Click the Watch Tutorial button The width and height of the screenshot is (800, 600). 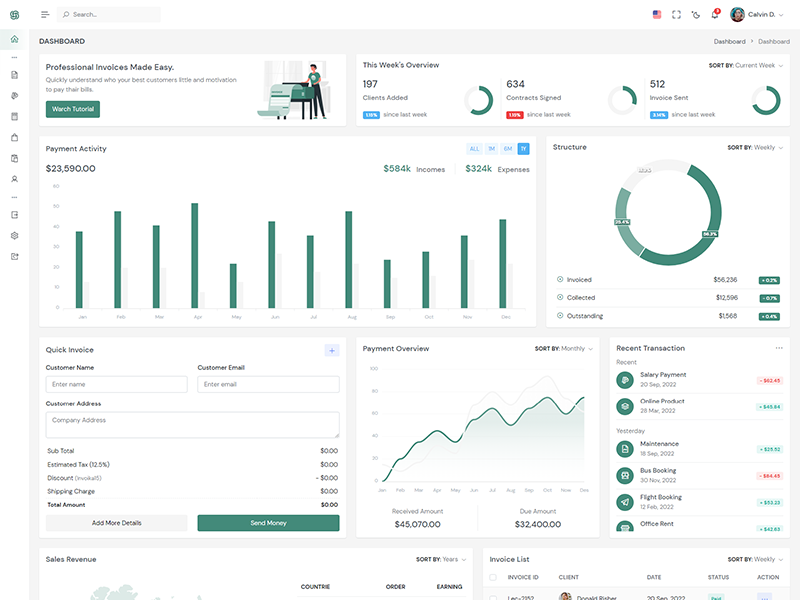point(73,109)
